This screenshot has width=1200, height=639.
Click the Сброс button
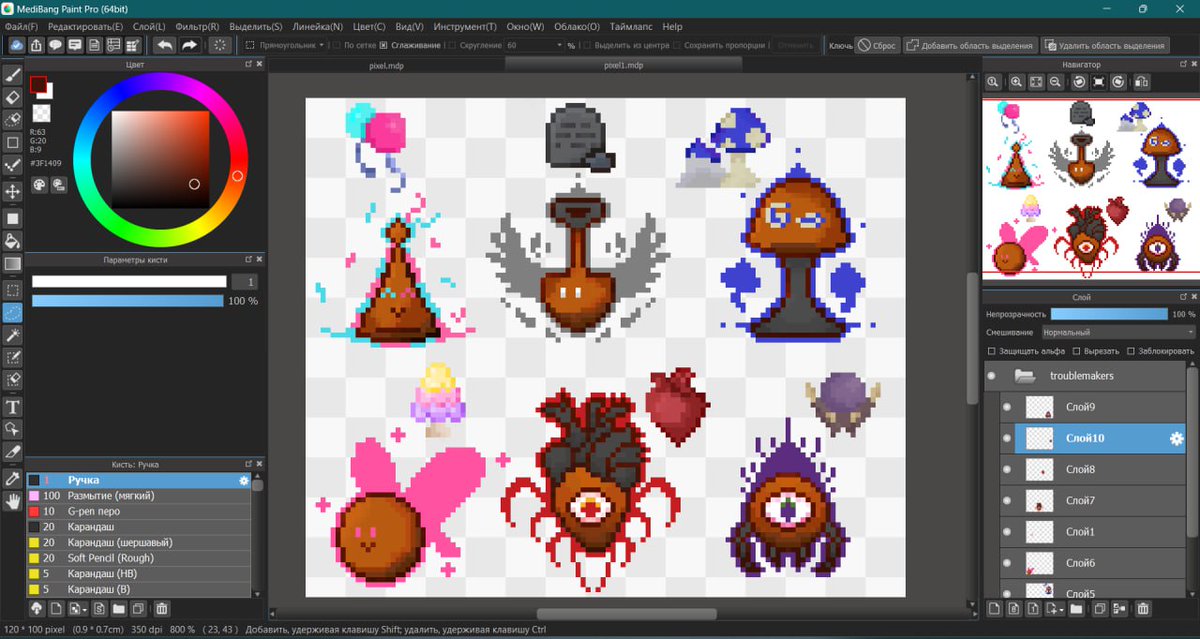click(876, 45)
